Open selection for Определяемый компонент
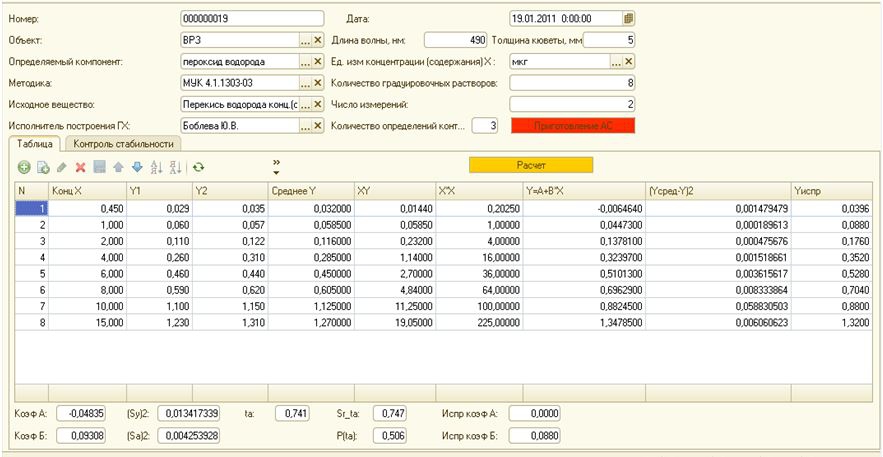Screen dimensions: 883x457 305,62
